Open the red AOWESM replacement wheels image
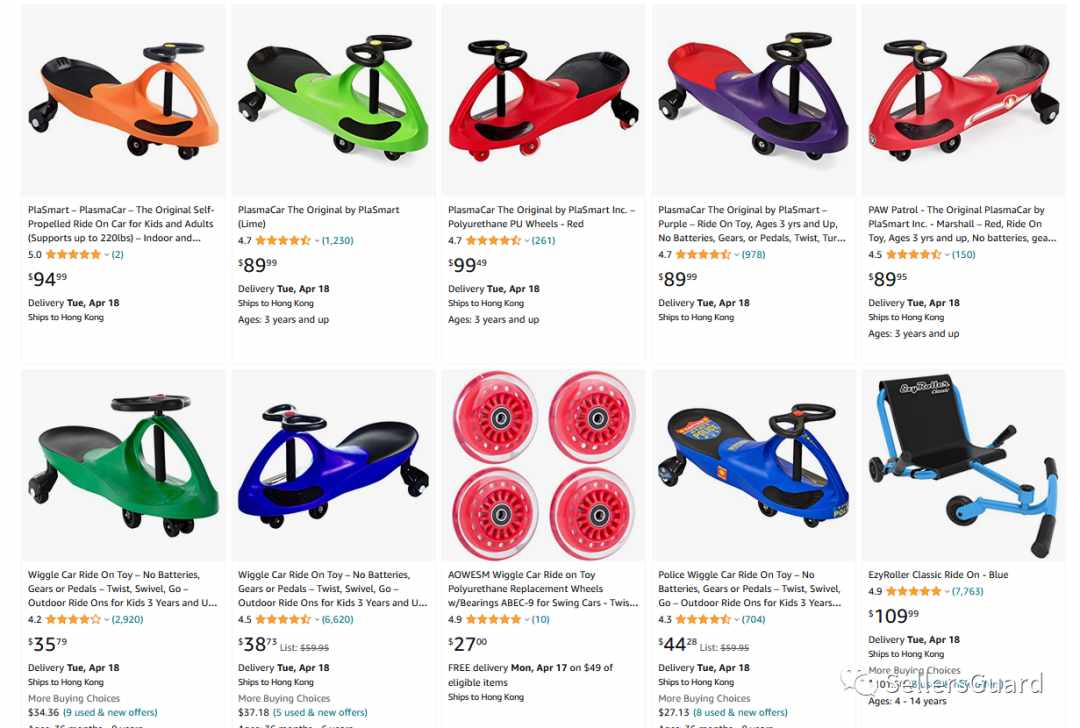 click(543, 465)
